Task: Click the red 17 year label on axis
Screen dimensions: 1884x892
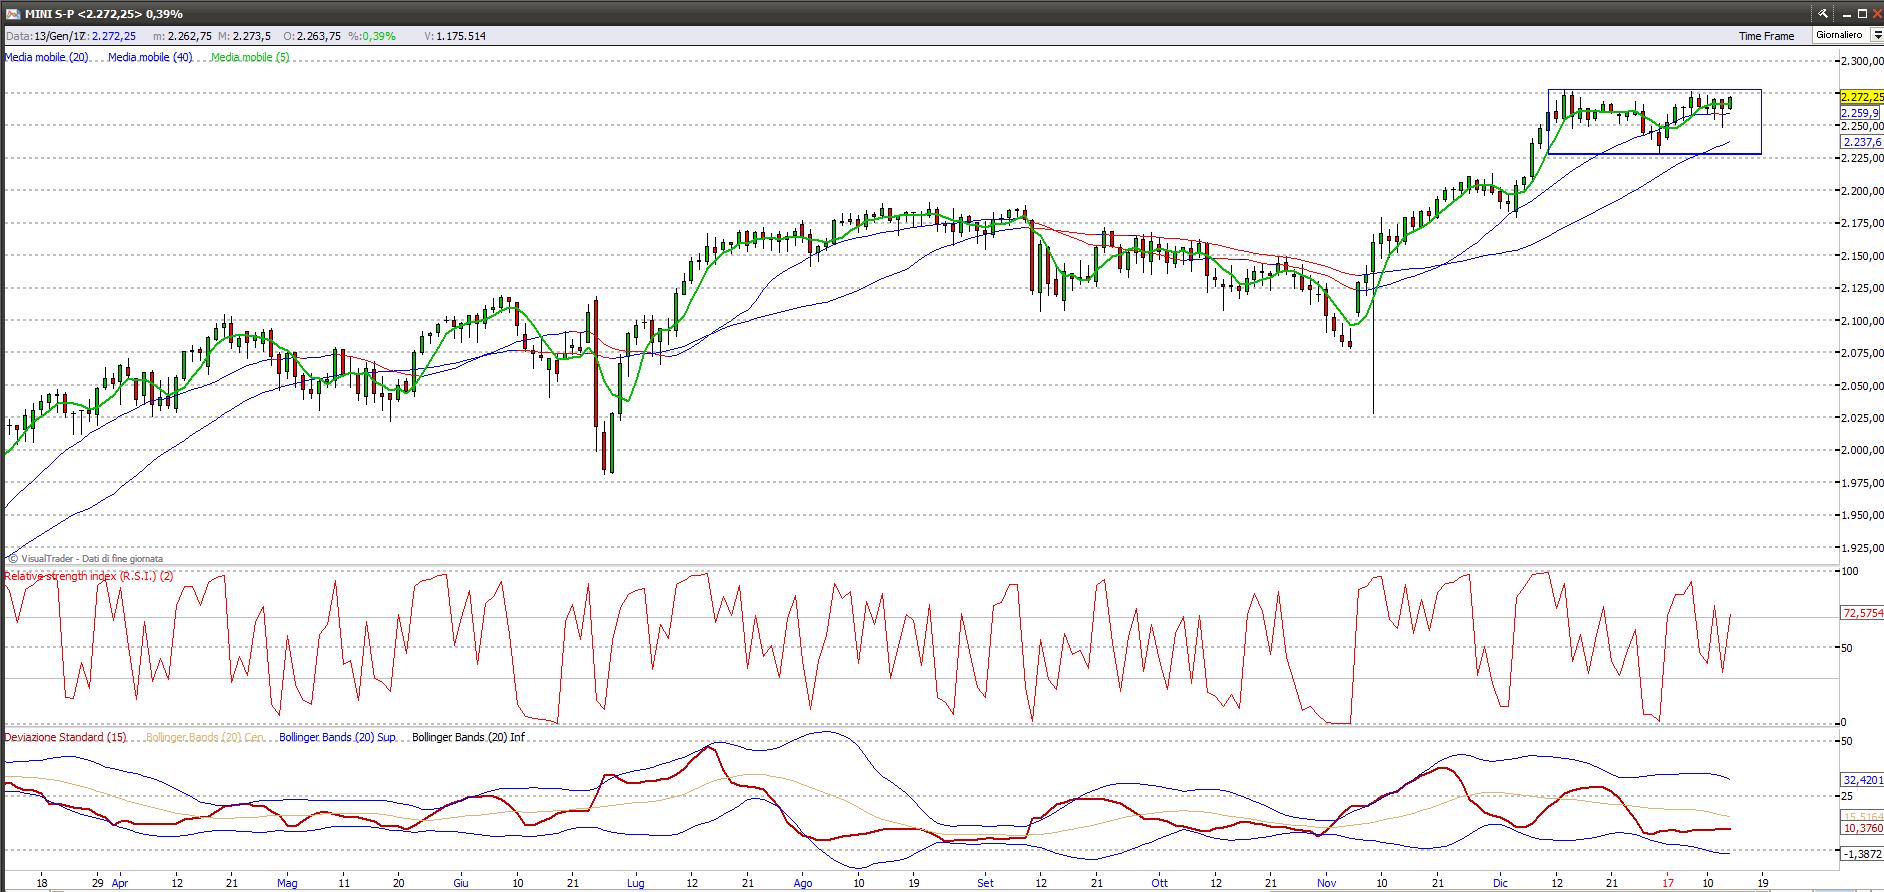Action: [1667, 883]
